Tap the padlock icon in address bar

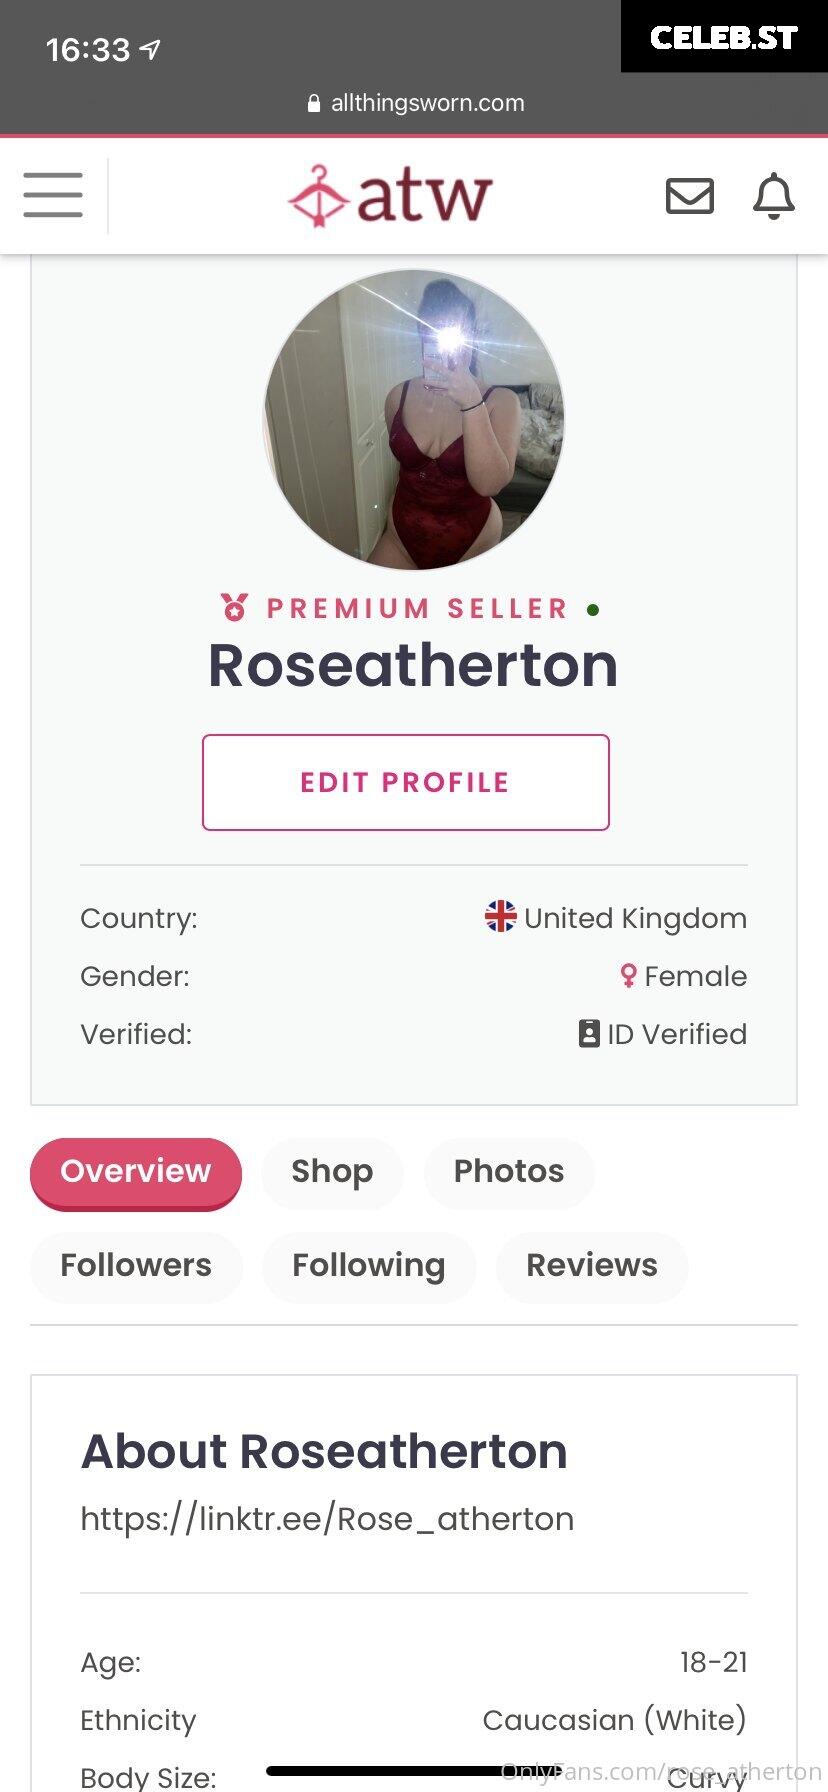point(314,103)
